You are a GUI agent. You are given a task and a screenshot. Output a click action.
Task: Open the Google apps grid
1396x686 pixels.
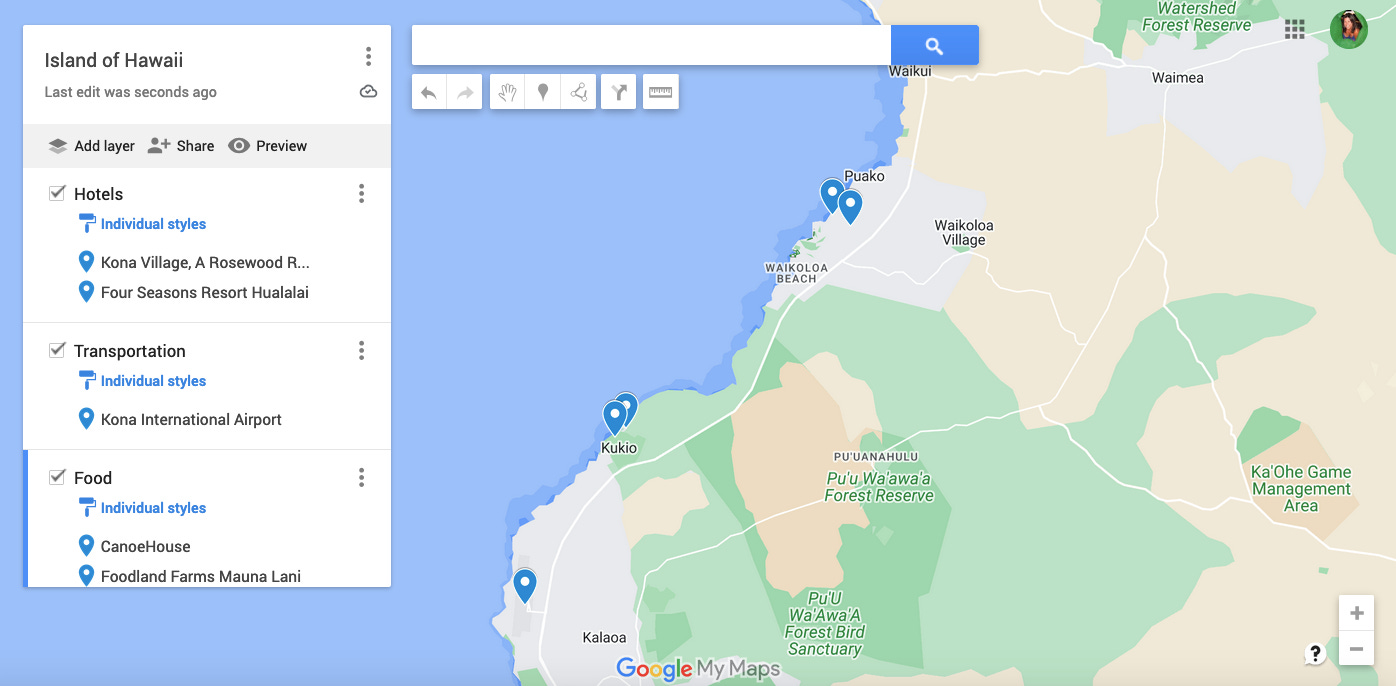click(1295, 29)
